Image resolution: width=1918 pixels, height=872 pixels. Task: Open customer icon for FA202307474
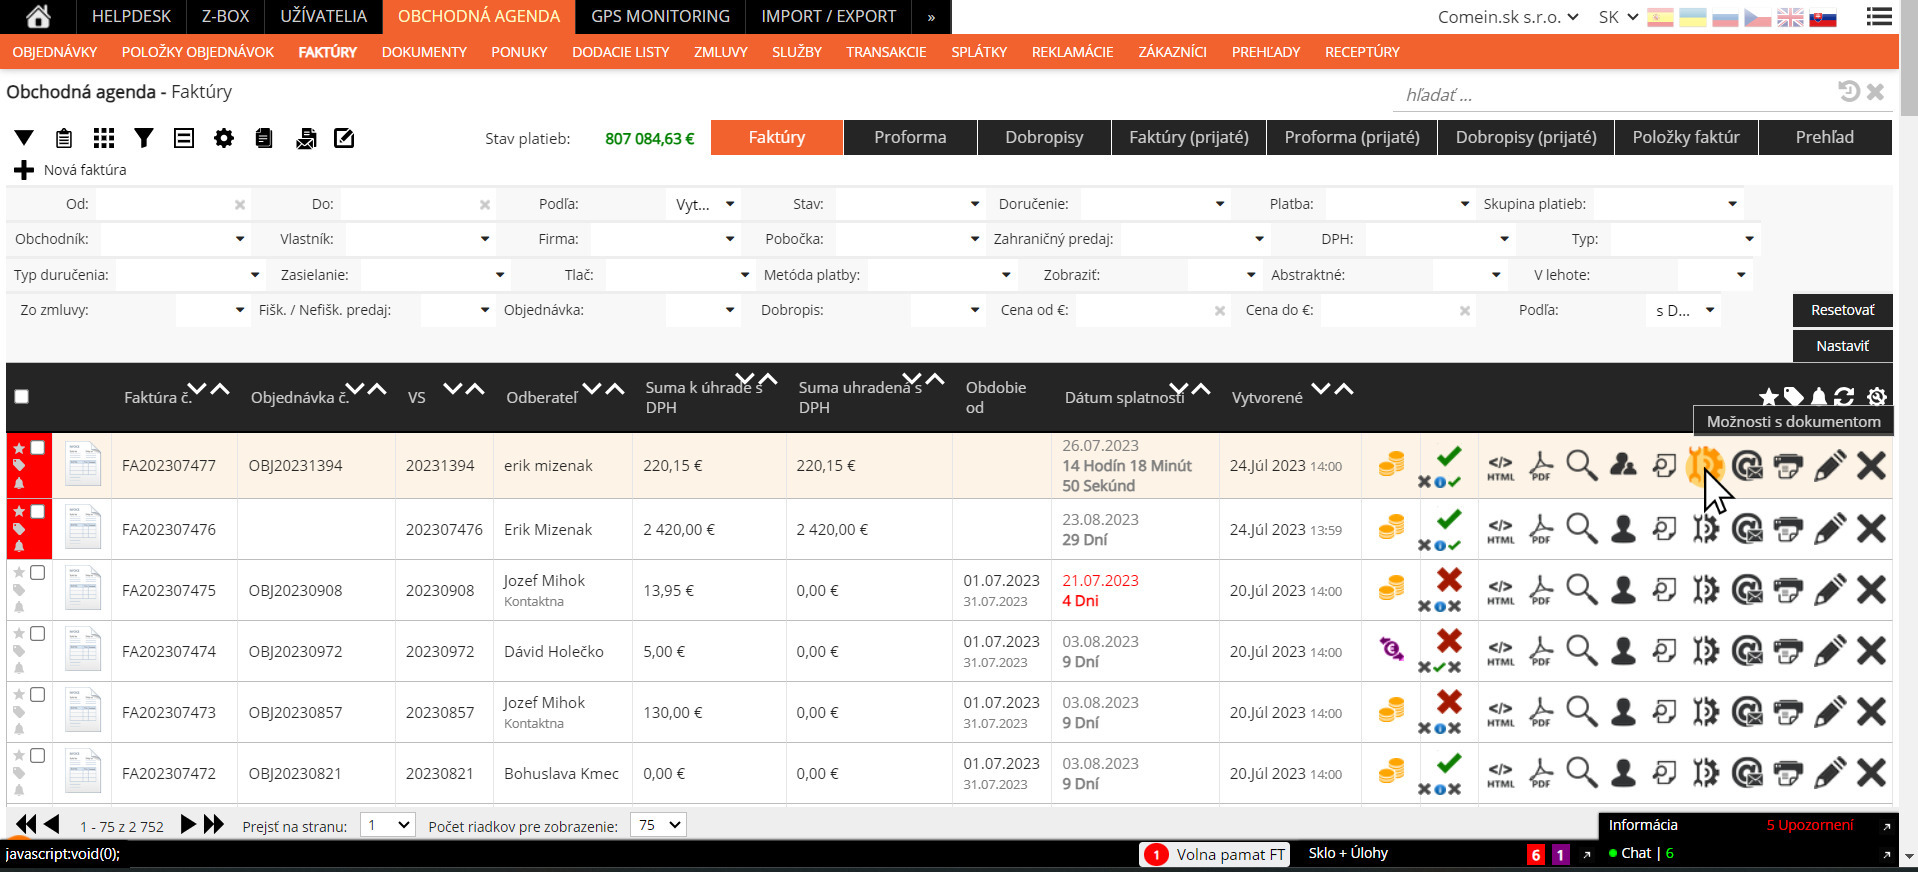[x=1623, y=651]
